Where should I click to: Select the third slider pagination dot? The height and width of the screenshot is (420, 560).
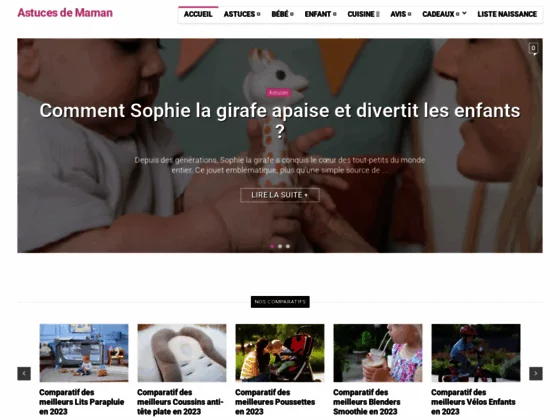[288, 246]
